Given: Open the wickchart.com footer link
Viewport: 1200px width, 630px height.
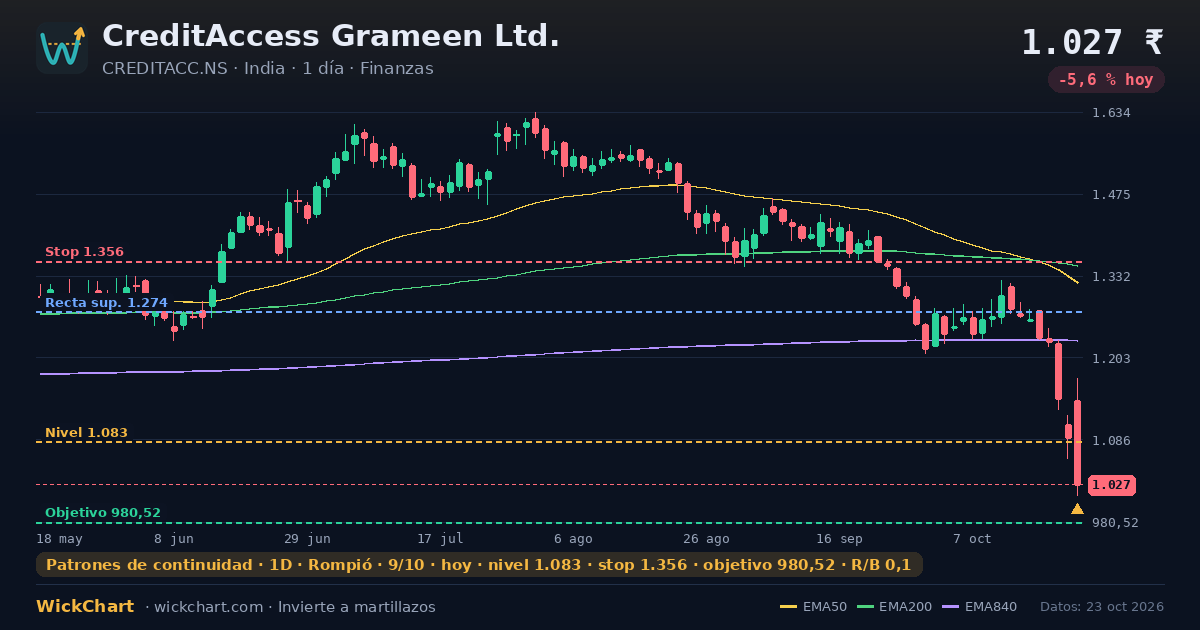Looking at the screenshot, I should pyautogui.click(x=207, y=607).
